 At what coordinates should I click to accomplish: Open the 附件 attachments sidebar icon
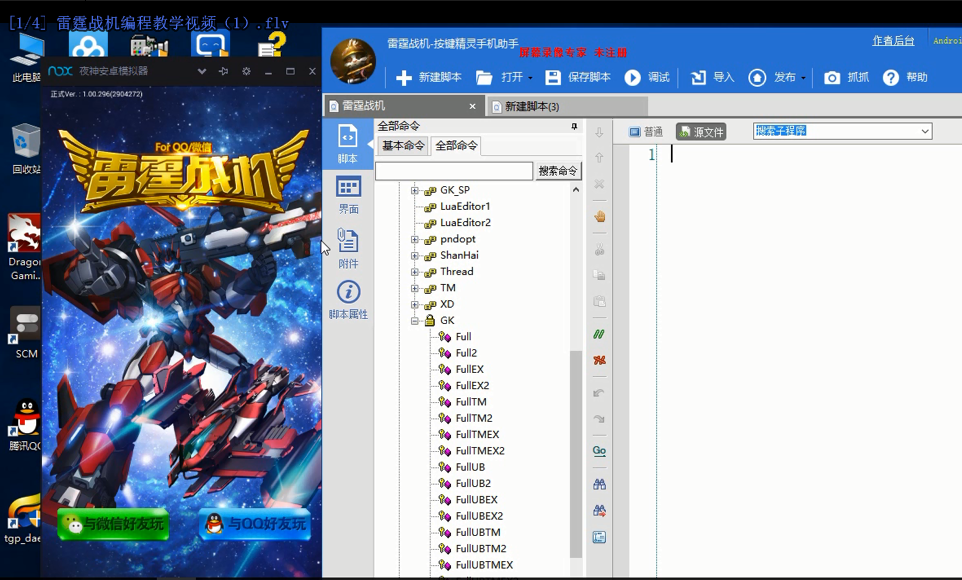pyautogui.click(x=348, y=247)
